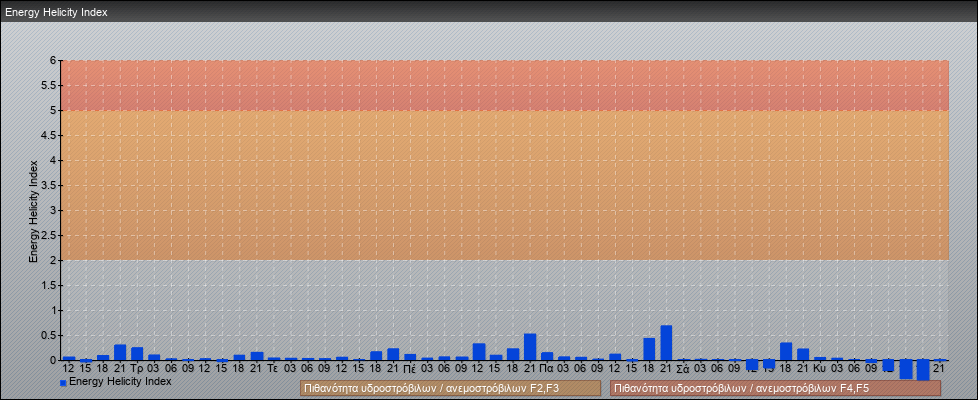This screenshot has height=400, width=978.
Task: Toggle the Energy Helicity Index series legend text
Action: [120, 381]
